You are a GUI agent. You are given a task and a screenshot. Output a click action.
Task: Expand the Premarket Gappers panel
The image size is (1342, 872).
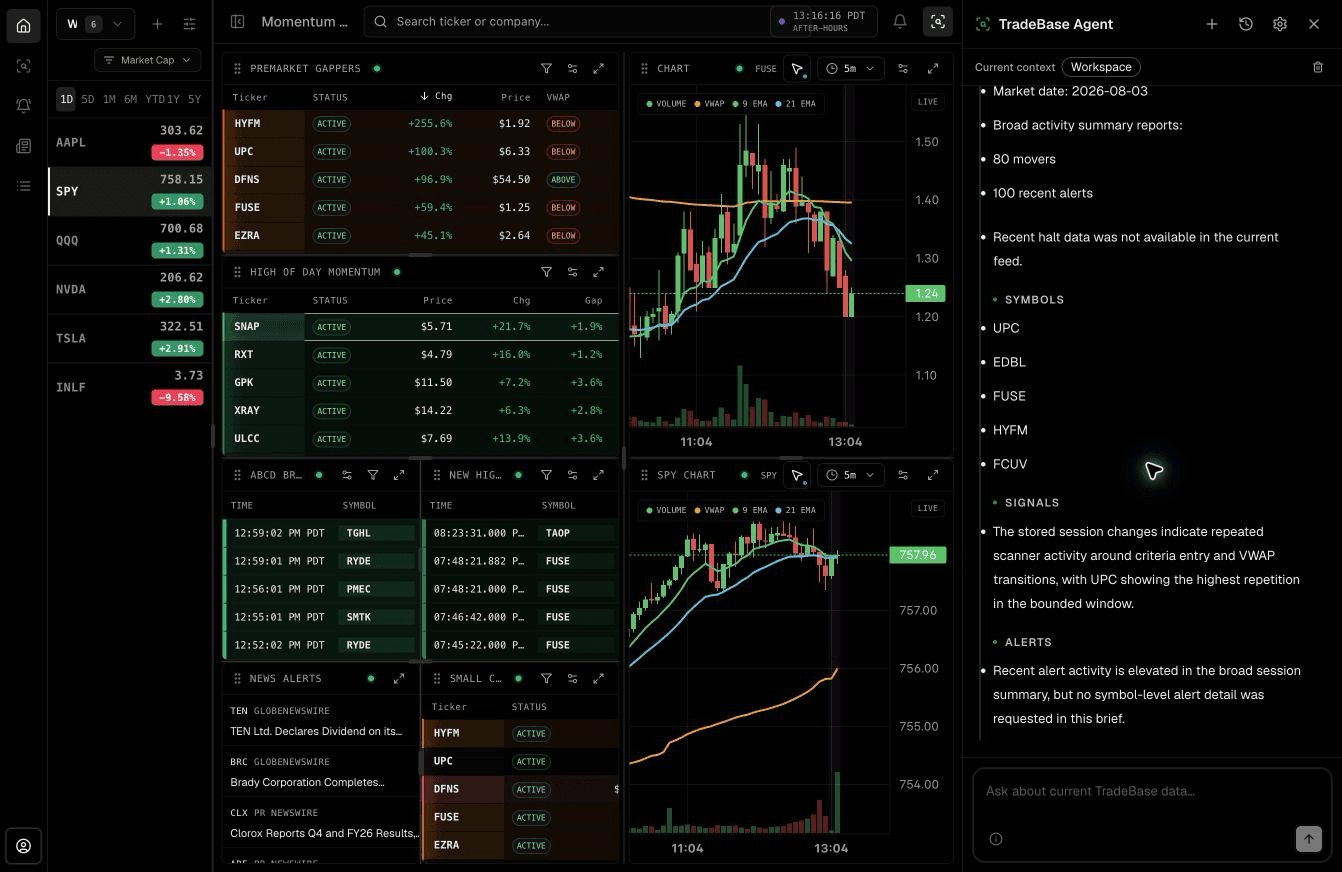click(598, 68)
